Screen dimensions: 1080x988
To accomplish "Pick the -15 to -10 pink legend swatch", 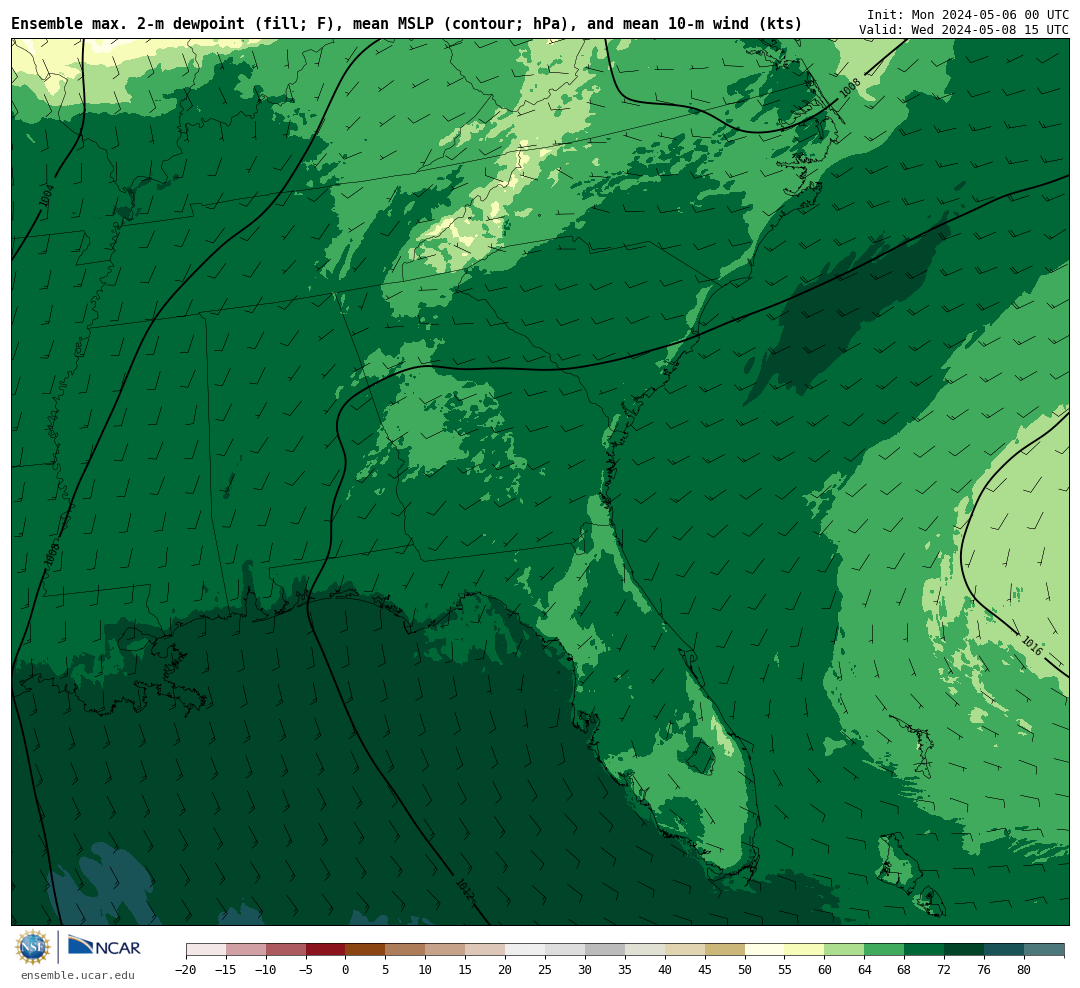I will tap(246, 950).
